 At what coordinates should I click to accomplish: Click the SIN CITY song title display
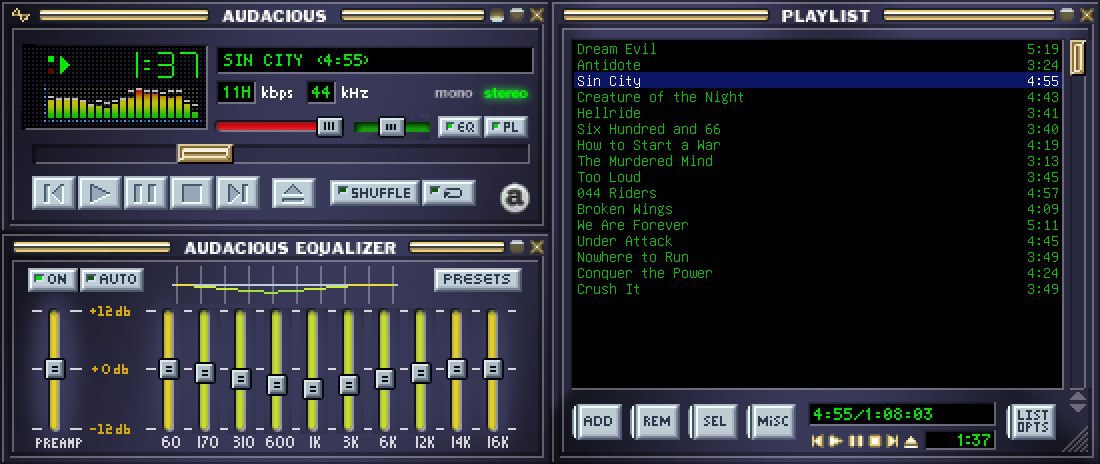coord(375,60)
